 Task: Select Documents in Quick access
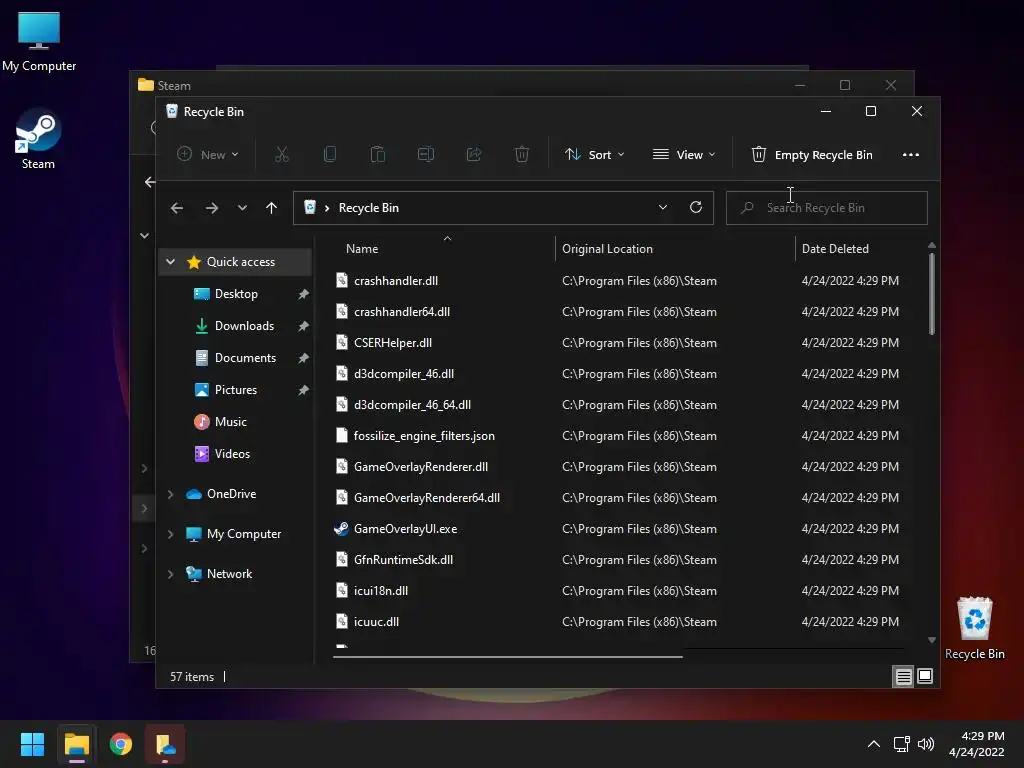[245, 358]
